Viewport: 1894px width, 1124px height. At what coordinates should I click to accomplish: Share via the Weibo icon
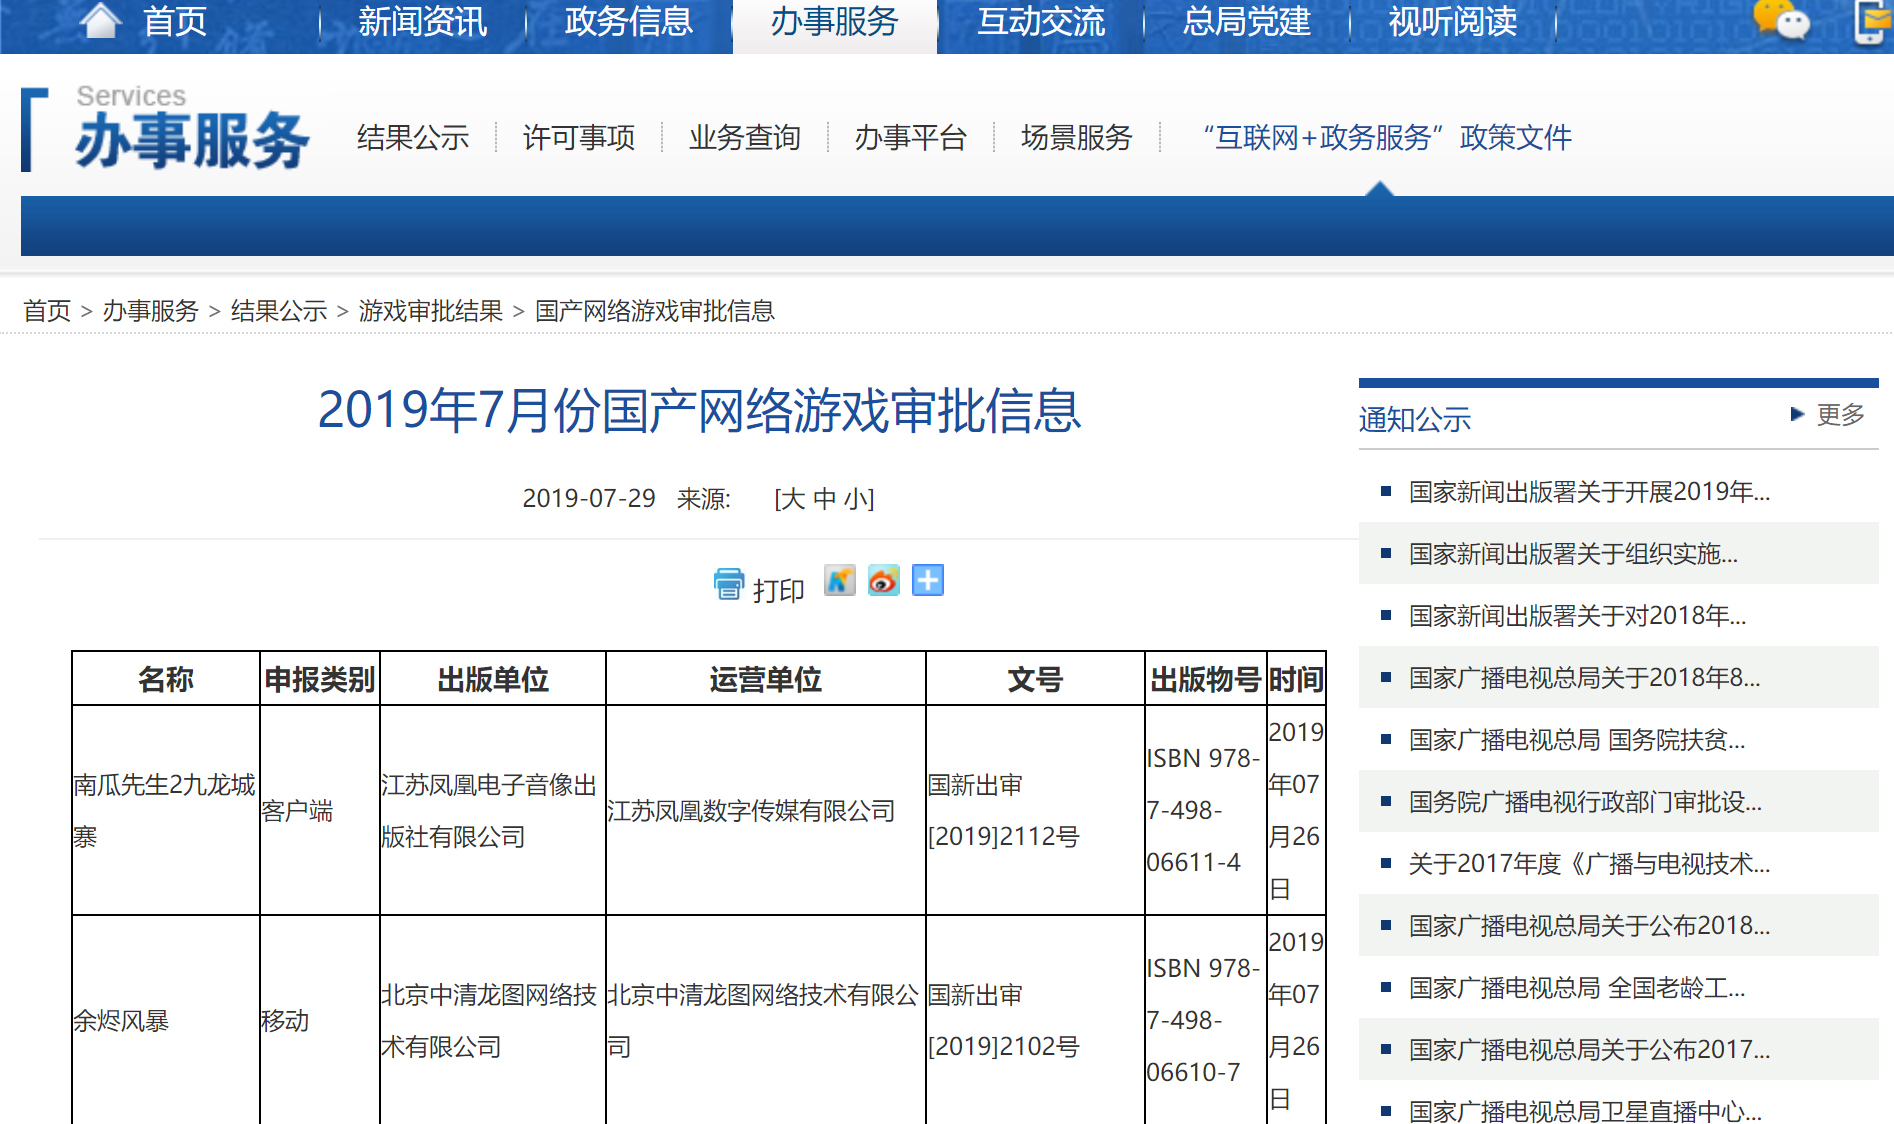[x=883, y=580]
